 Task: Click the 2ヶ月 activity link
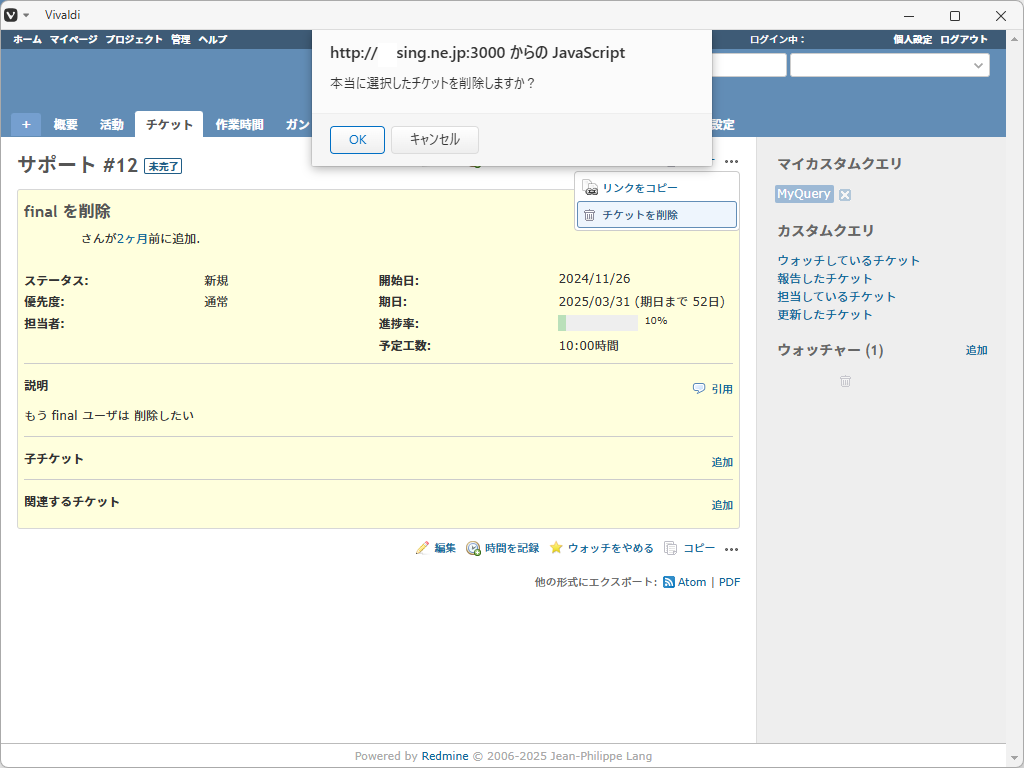[x=132, y=239]
